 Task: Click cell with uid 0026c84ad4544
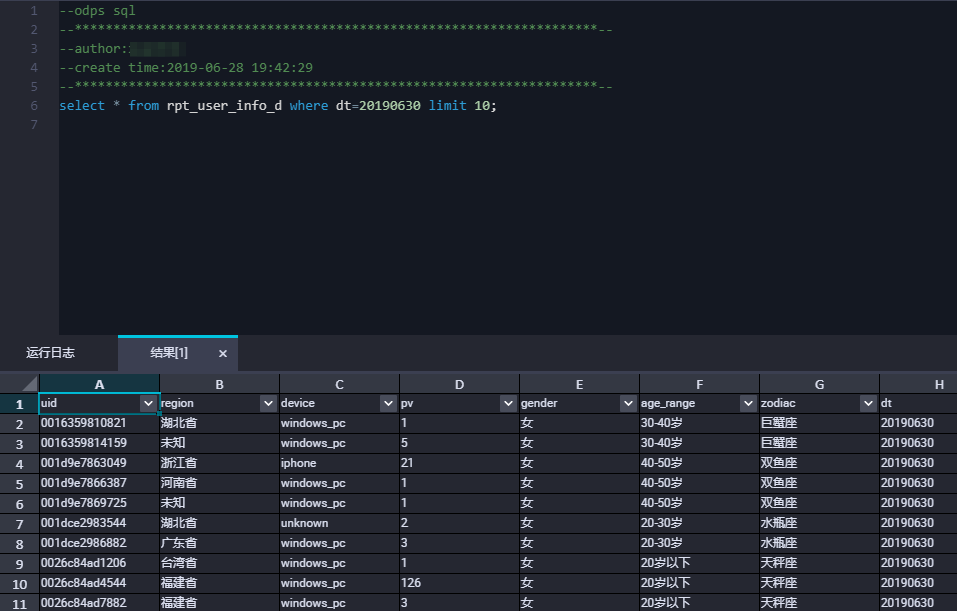click(99, 583)
